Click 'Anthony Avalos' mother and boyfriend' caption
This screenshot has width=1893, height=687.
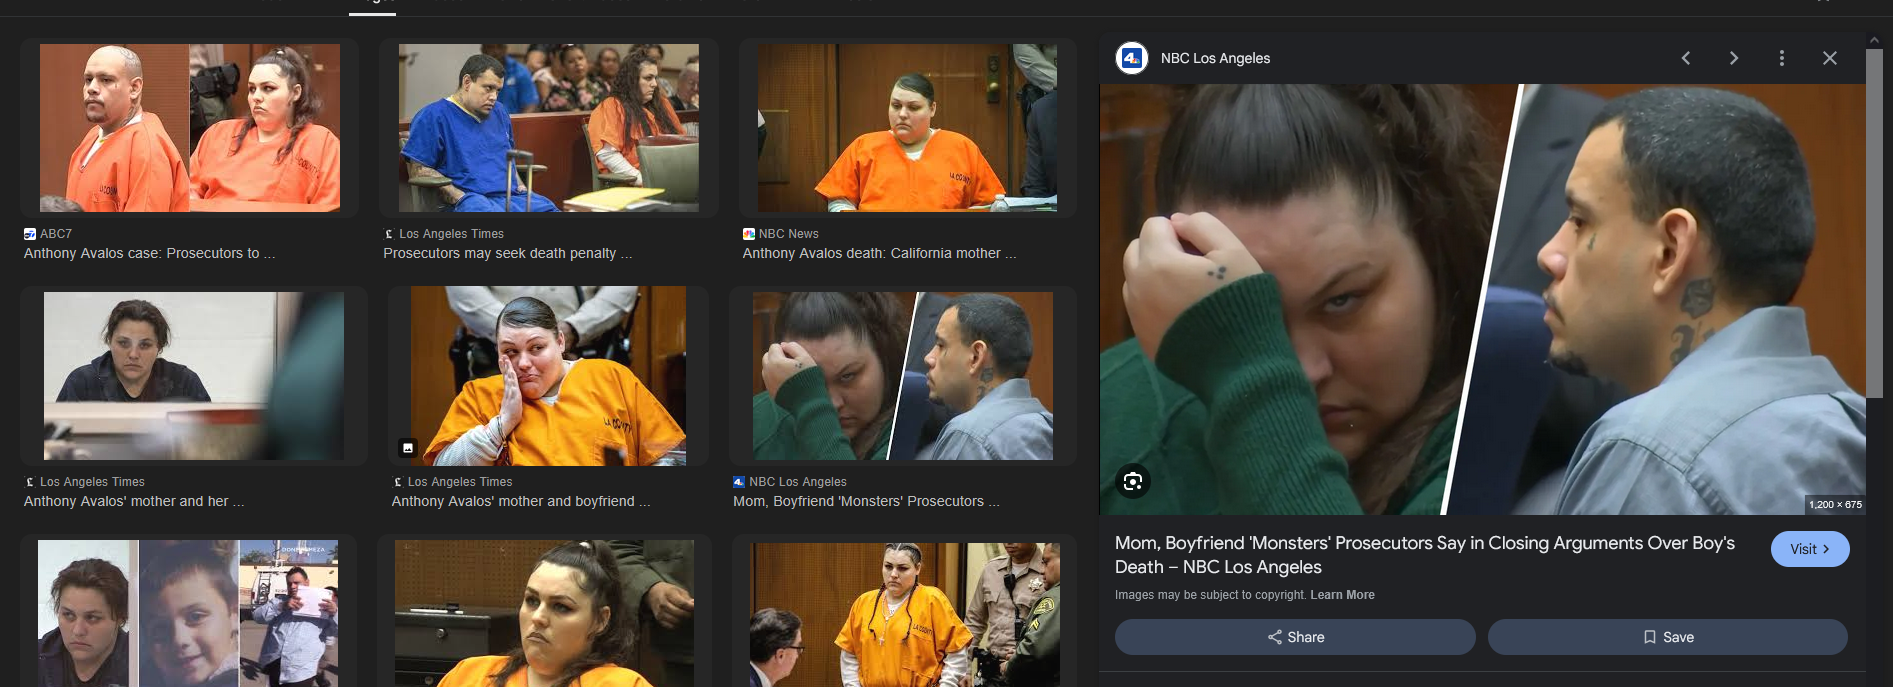[521, 502]
